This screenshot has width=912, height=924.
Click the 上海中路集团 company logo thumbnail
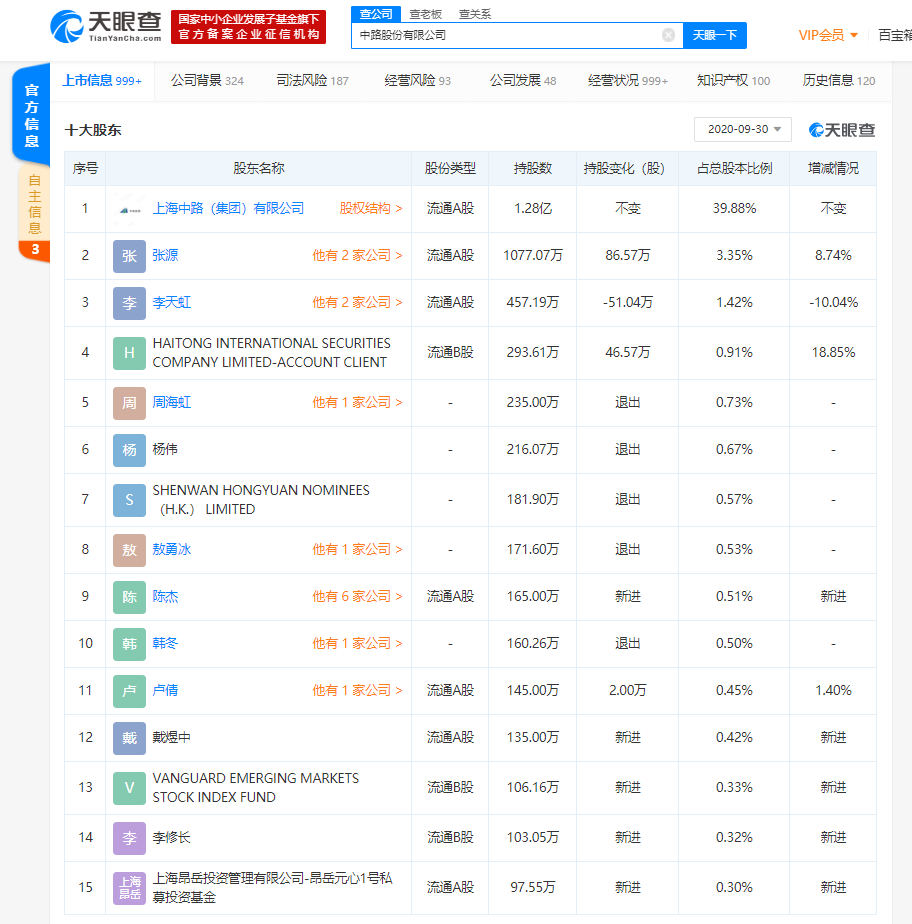[x=129, y=209]
